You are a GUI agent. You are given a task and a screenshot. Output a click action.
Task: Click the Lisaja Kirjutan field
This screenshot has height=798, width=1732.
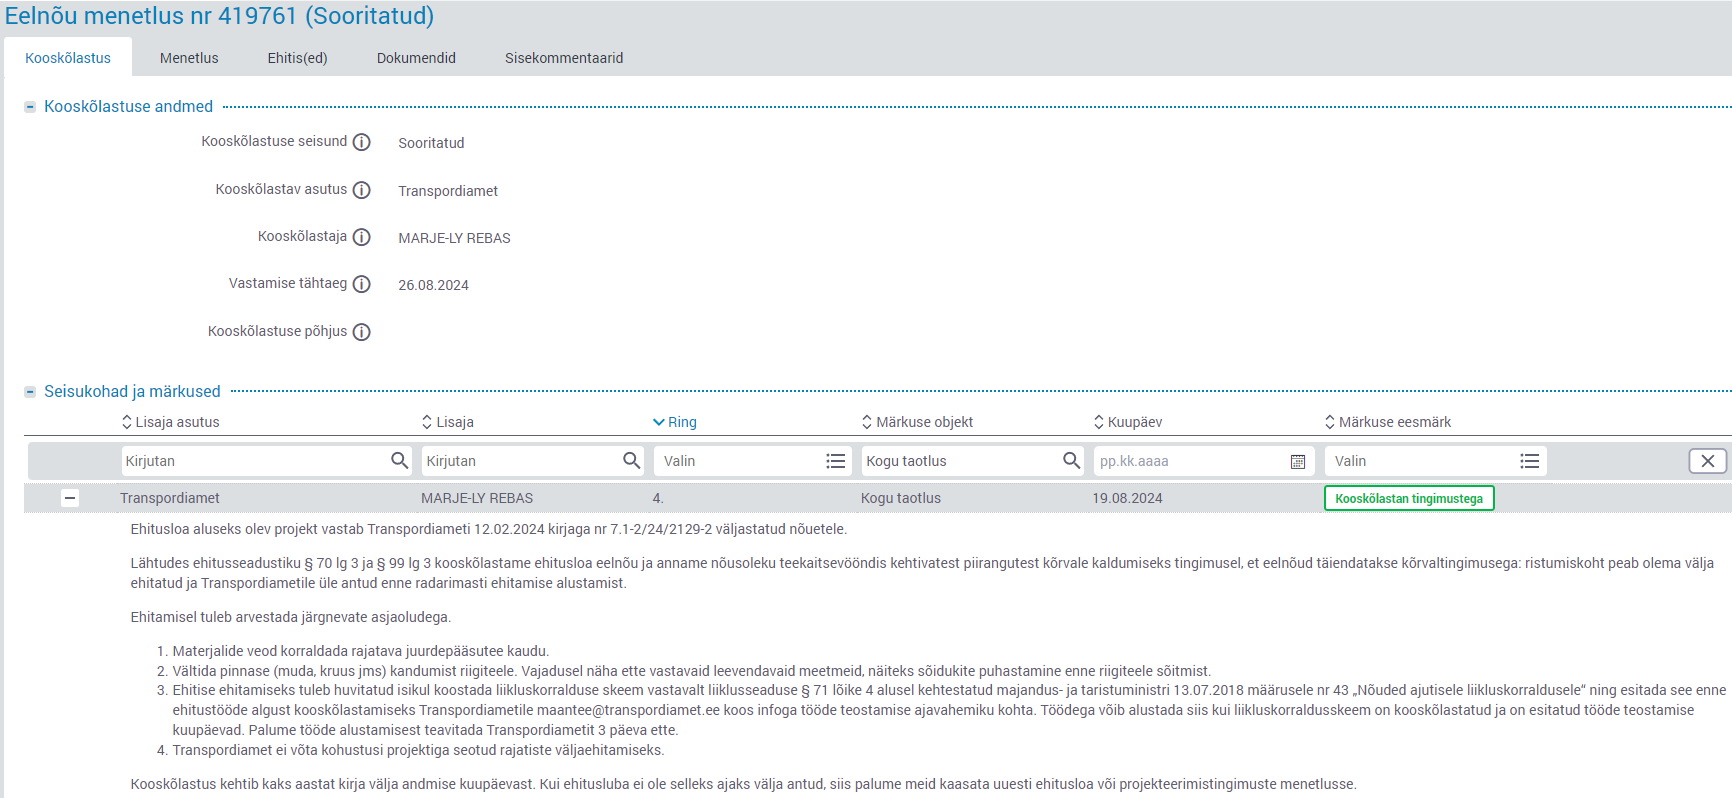533,461
